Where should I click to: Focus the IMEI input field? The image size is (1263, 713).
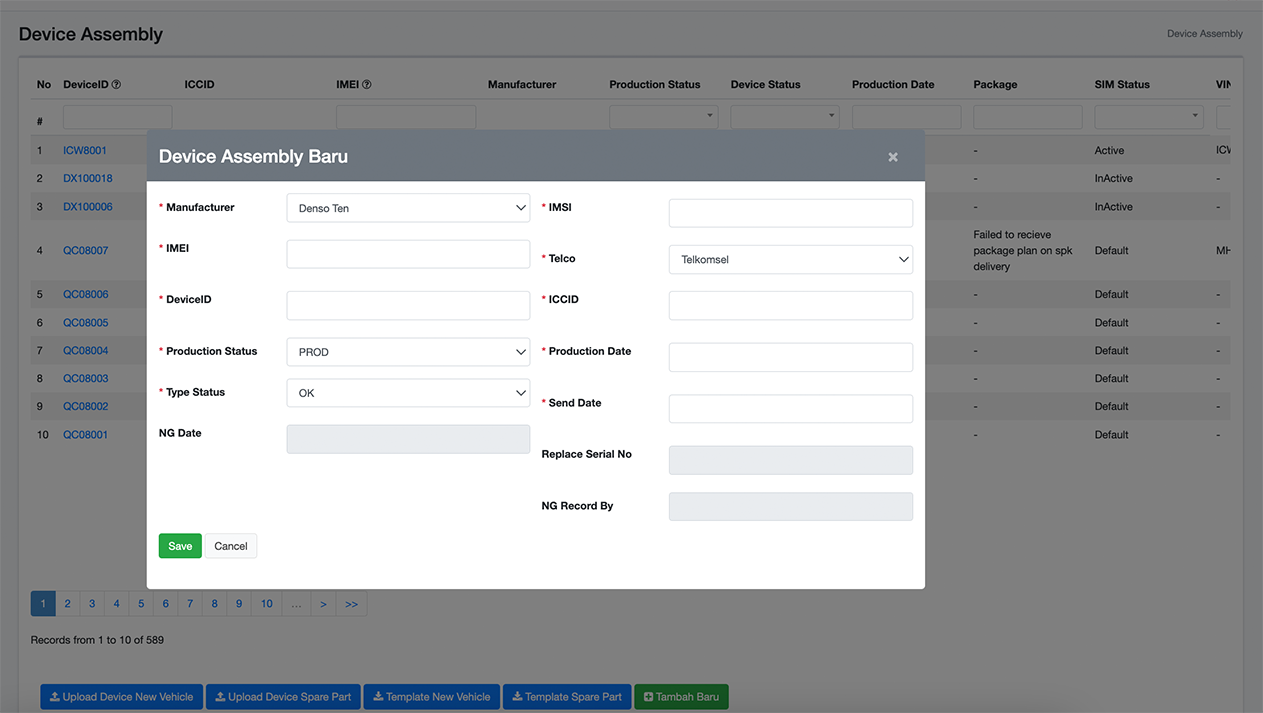(x=408, y=254)
